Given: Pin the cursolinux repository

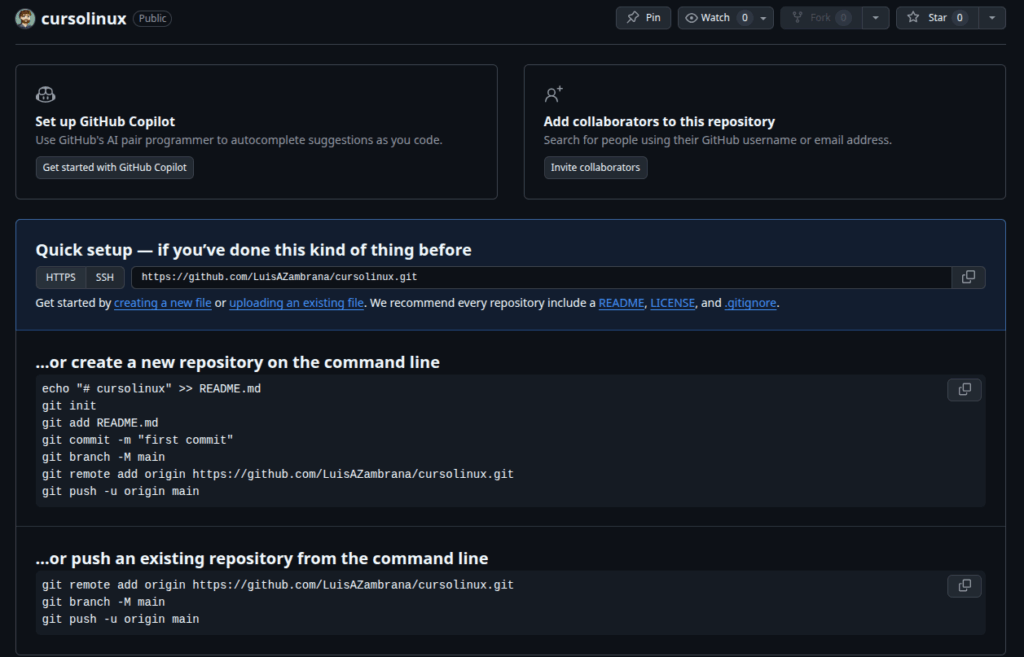Looking at the screenshot, I should [x=643, y=18].
